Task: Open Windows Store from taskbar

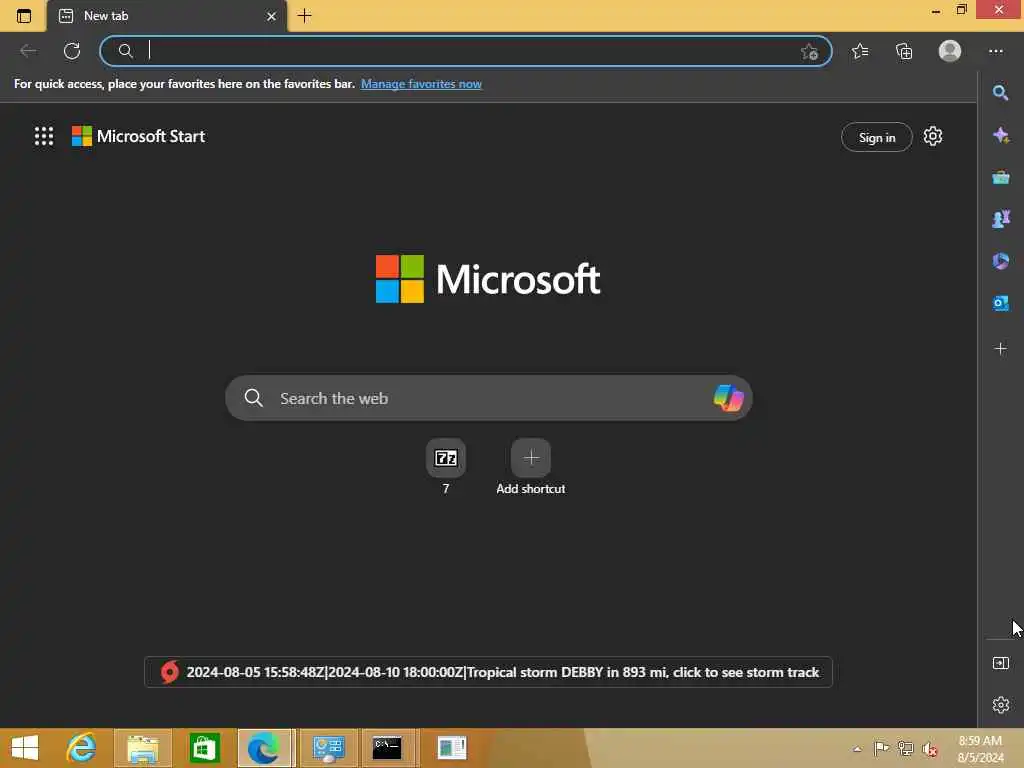Action: click(204, 748)
